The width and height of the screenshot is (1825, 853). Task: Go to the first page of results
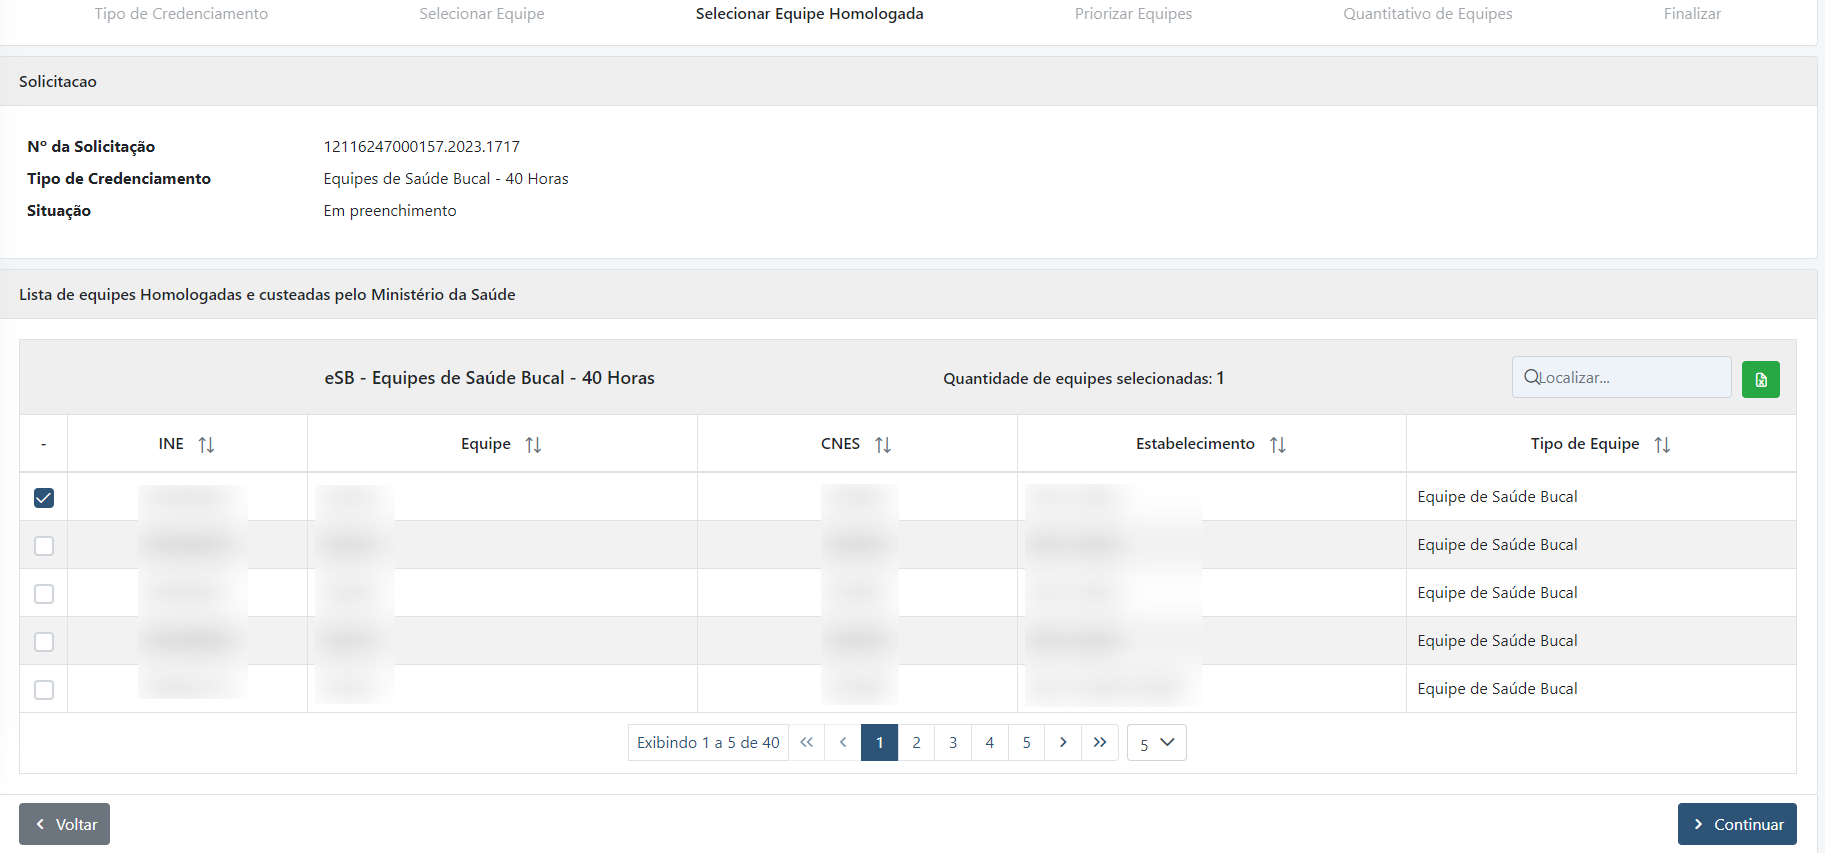point(807,742)
